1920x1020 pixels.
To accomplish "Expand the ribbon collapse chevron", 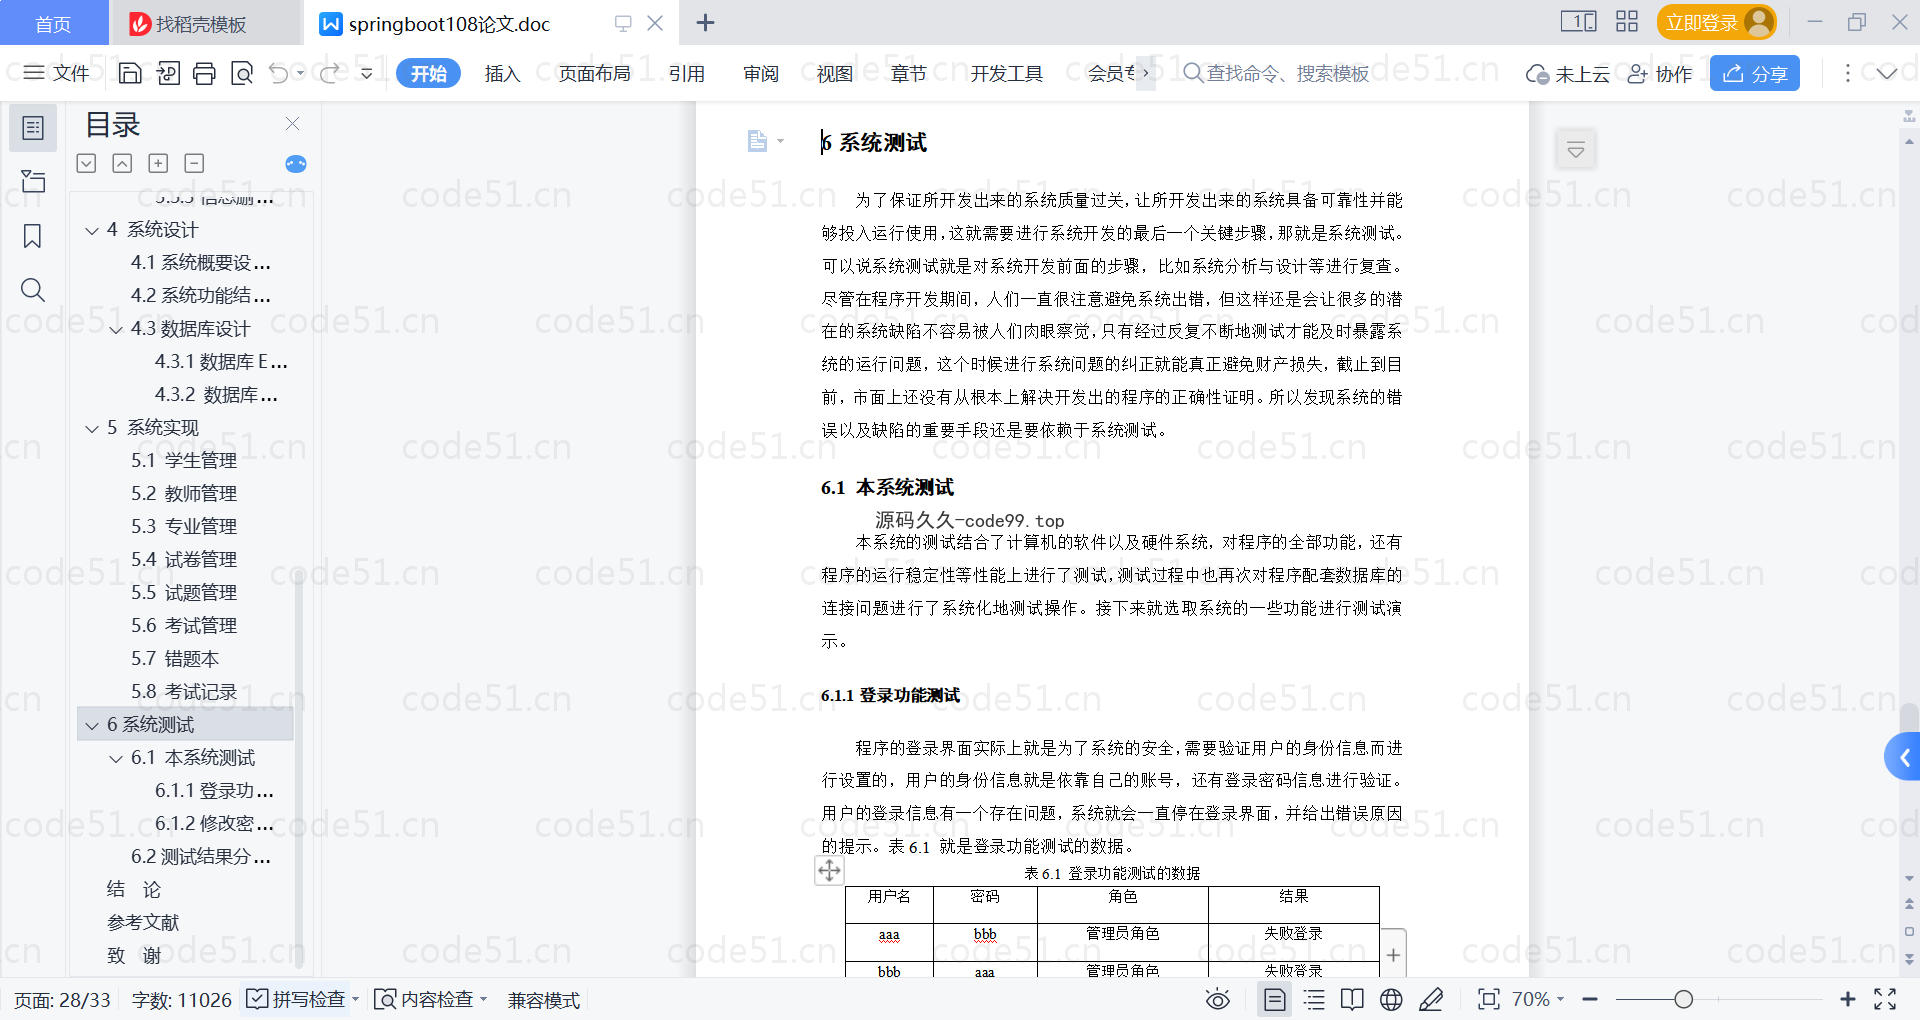I will tap(1887, 73).
